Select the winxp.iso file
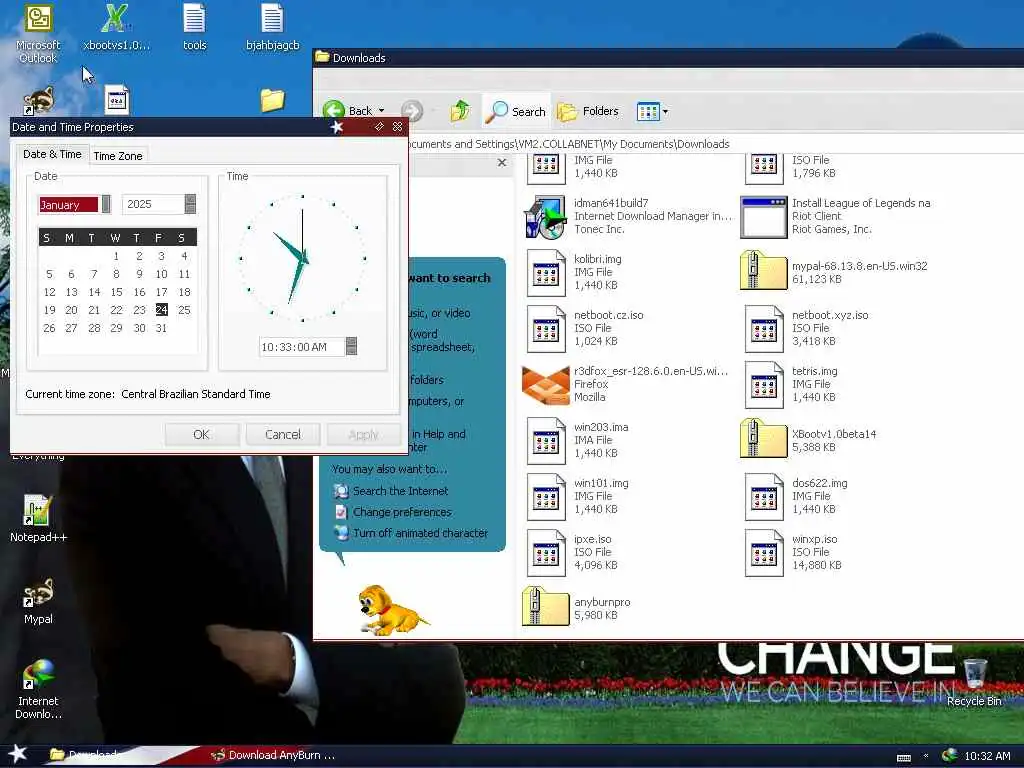The height and width of the screenshot is (768, 1024). [793, 552]
